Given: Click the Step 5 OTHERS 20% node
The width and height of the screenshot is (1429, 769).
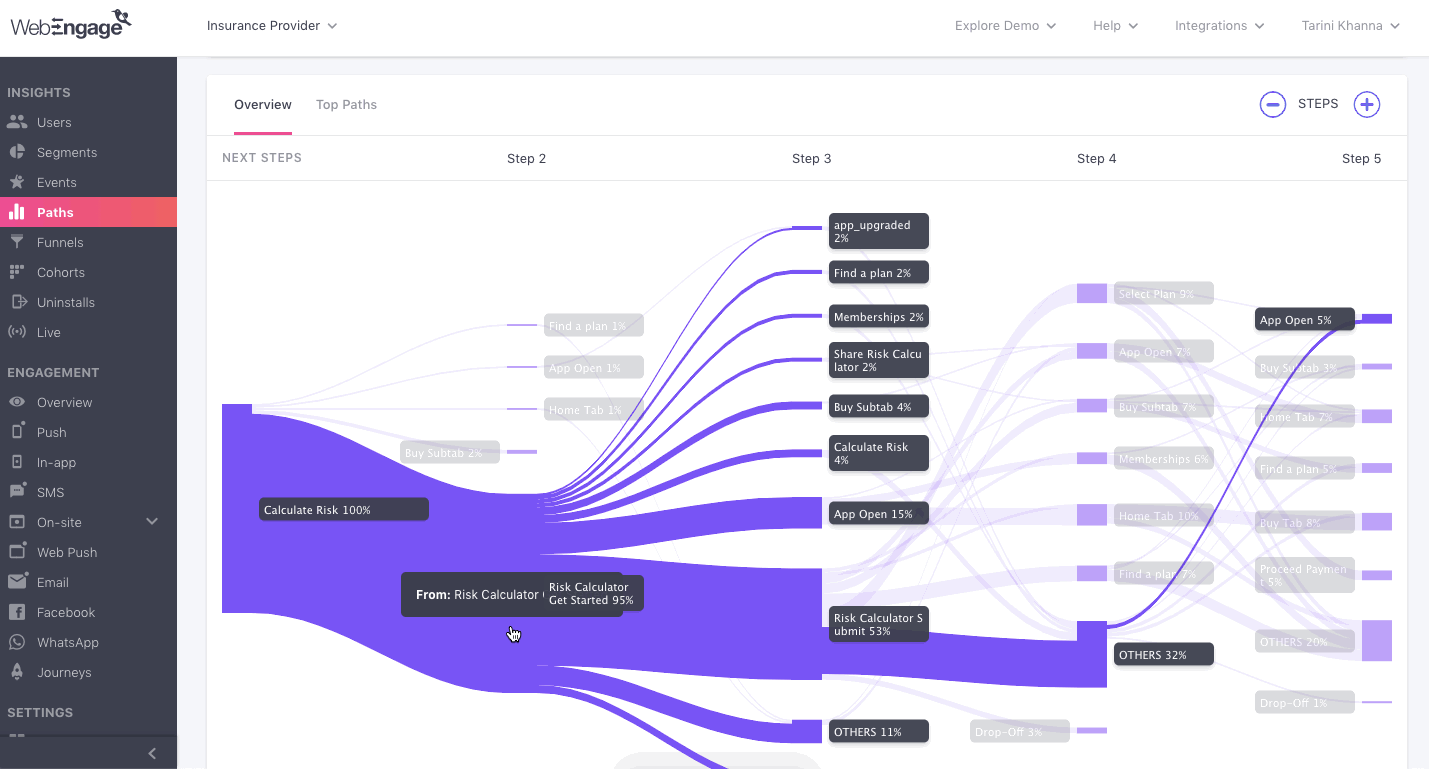Looking at the screenshot, I should tap(1305, 642).
